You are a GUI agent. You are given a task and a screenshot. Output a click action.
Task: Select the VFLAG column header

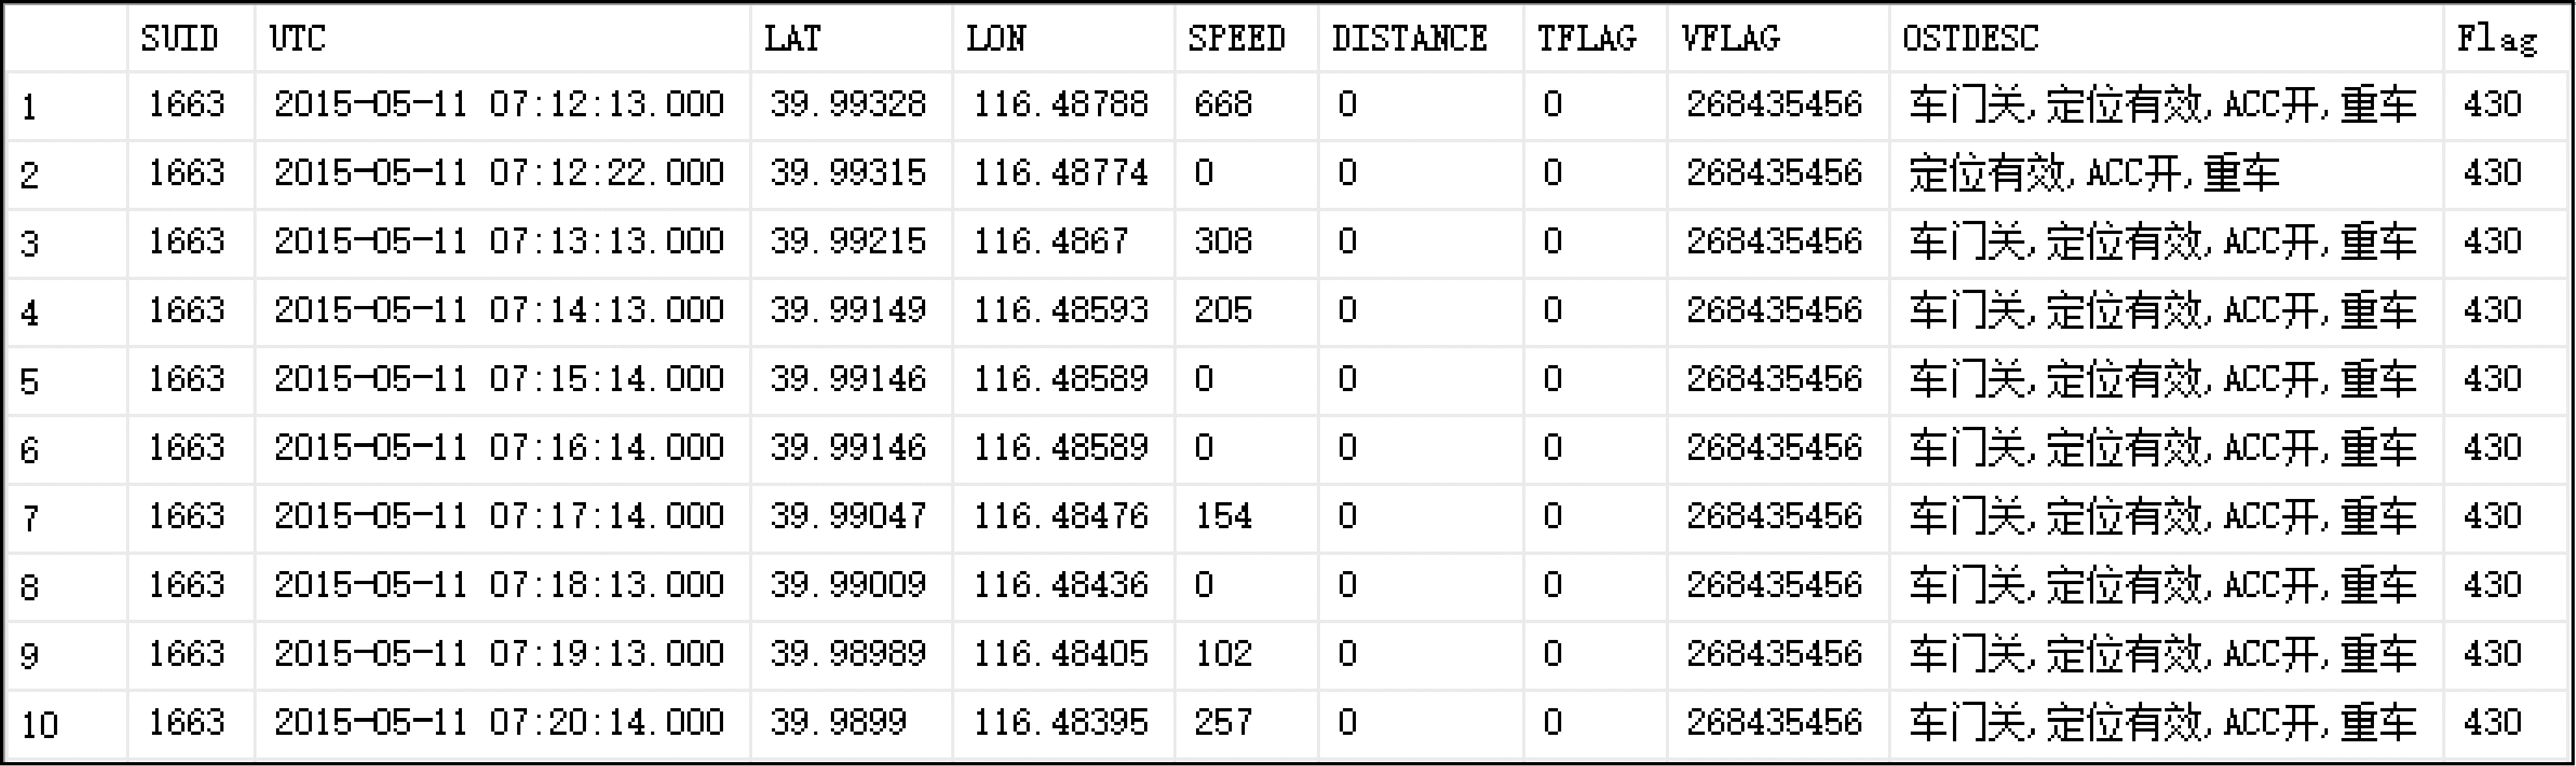[x=1778, y=38]
